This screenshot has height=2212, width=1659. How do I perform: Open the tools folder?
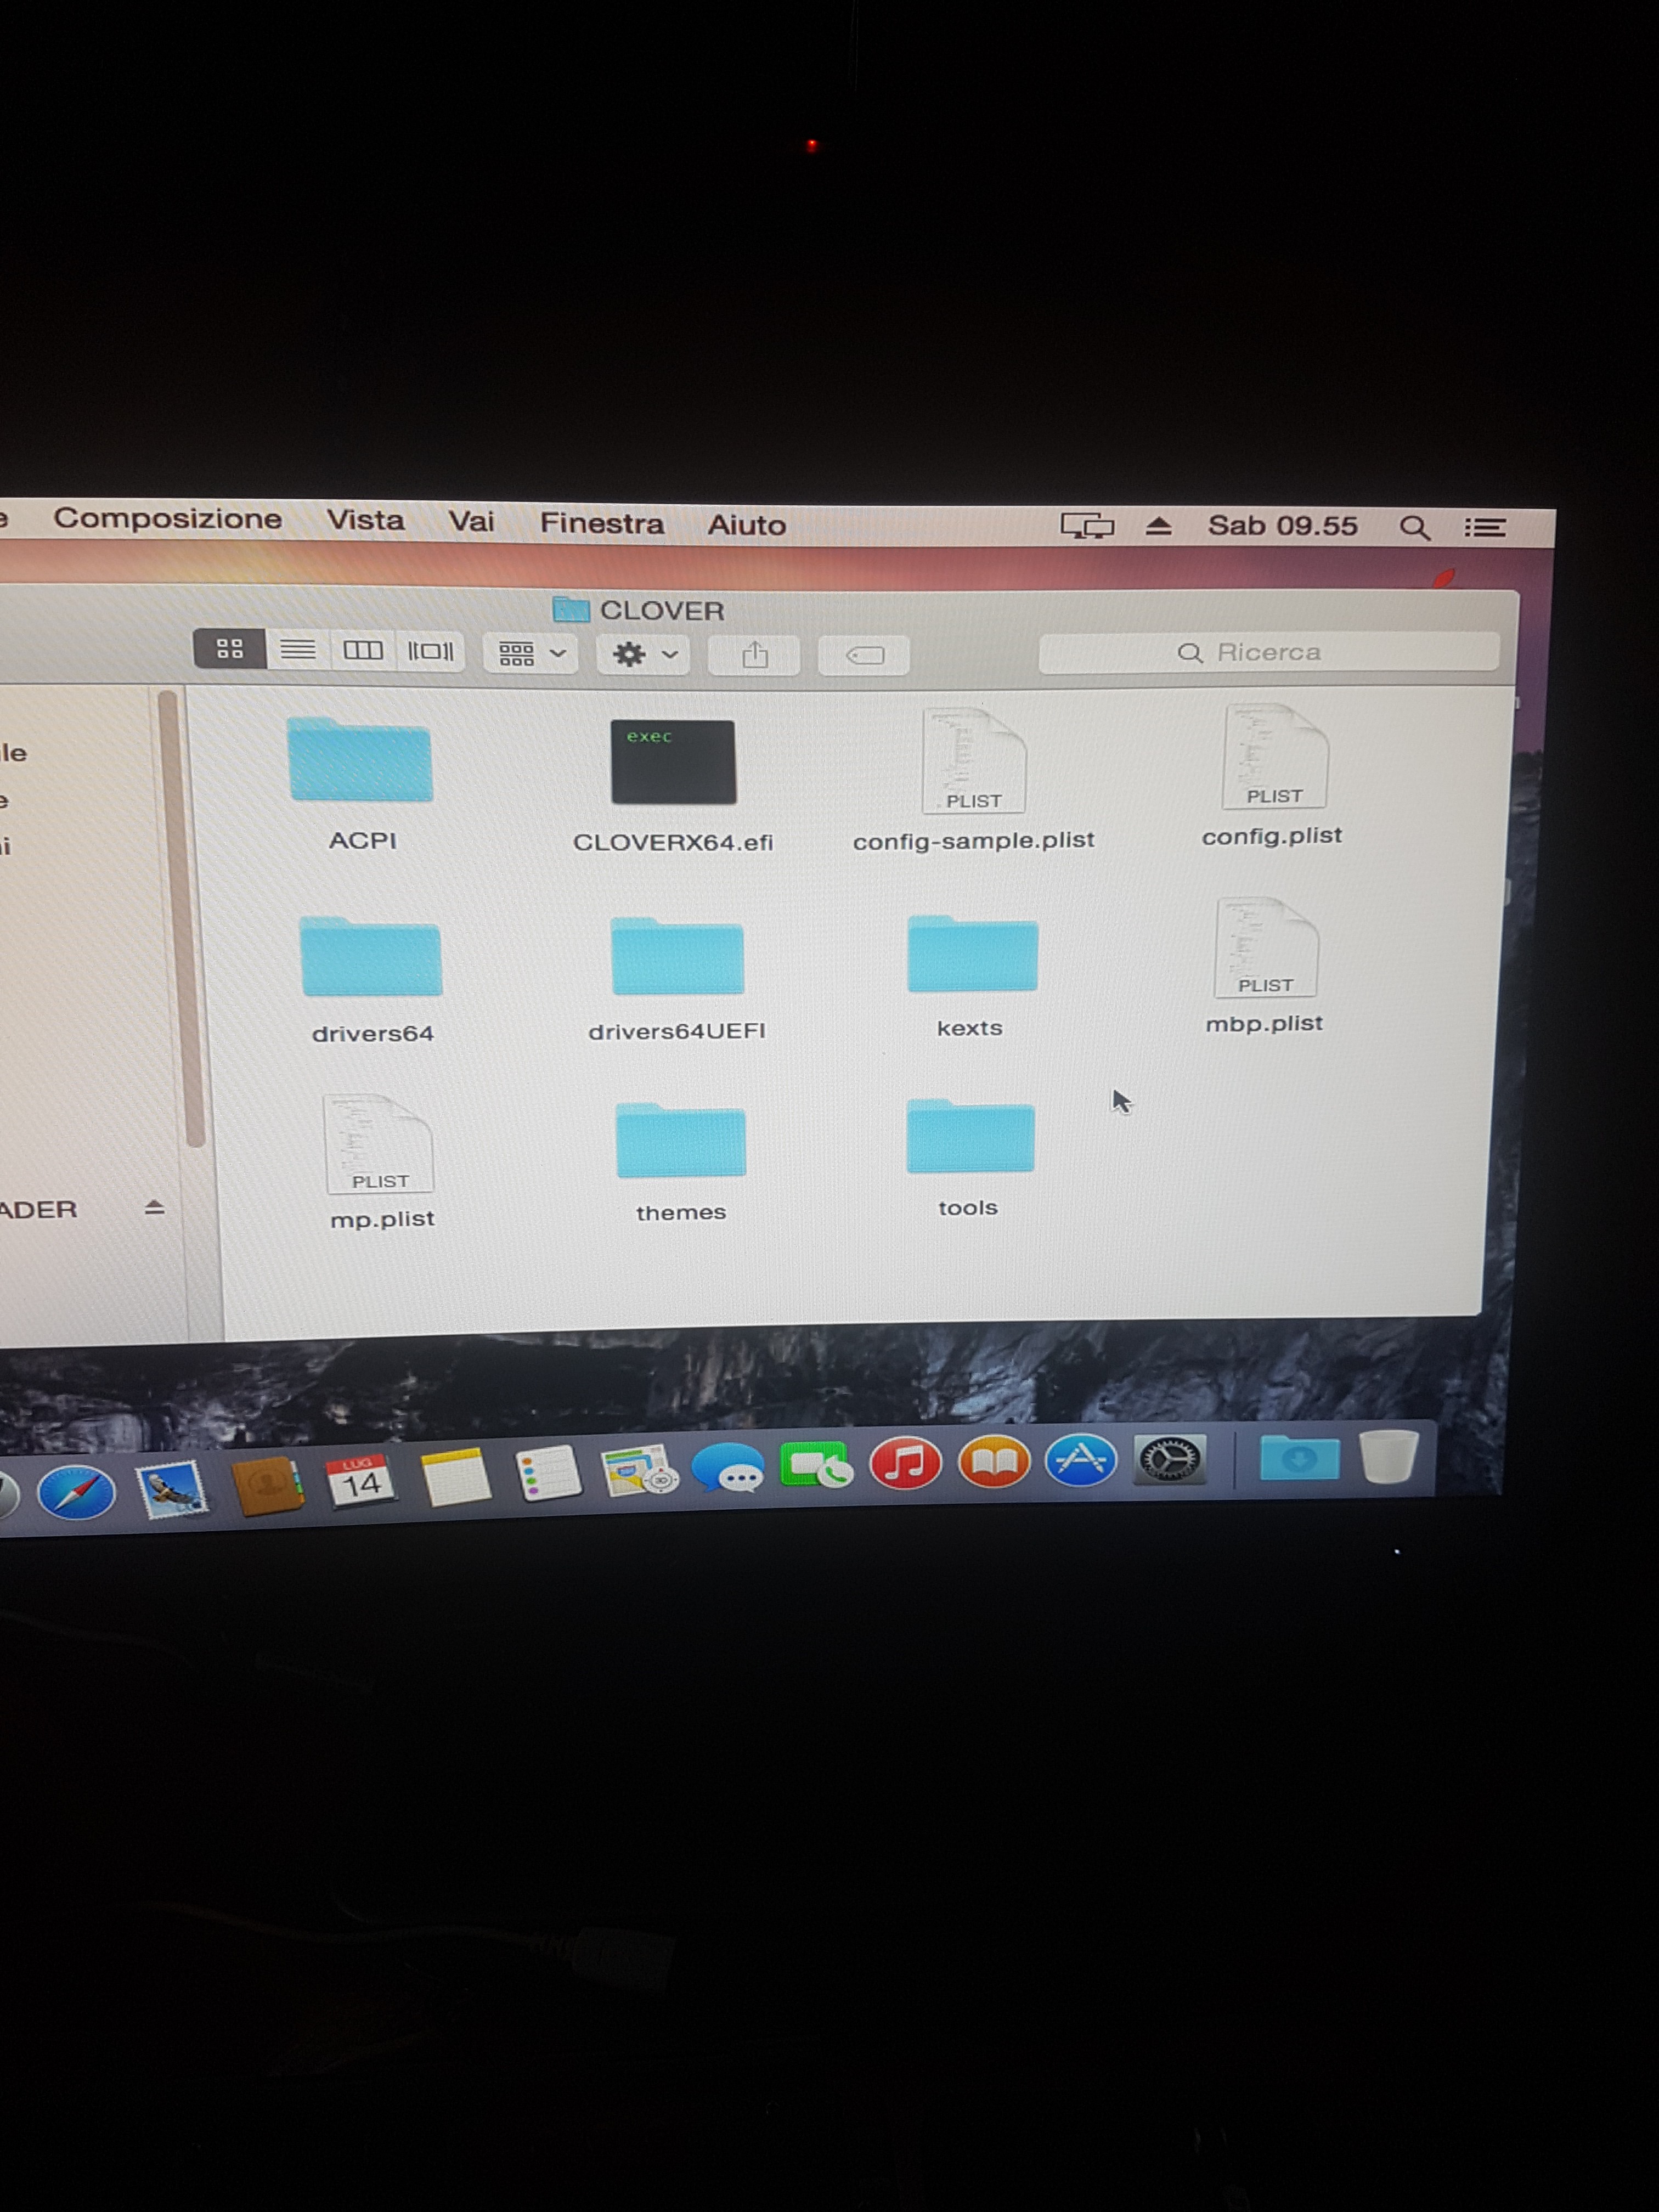point(970,1136)
